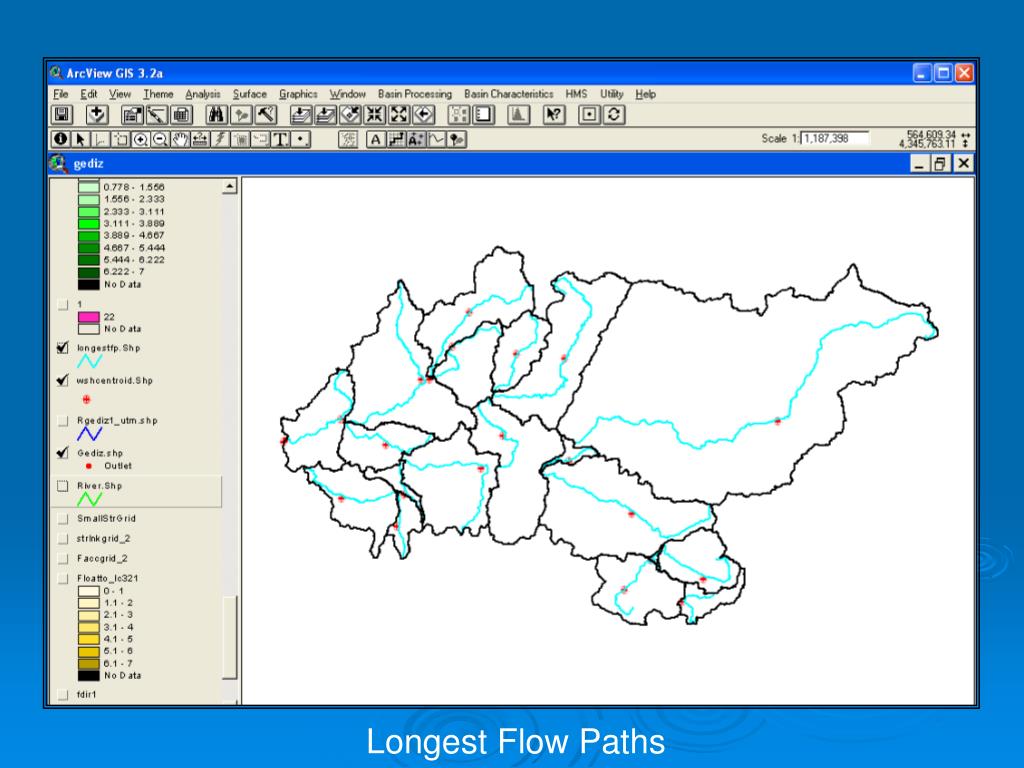This screenshot has height=768, width=1024.
Task: Open Theme Properties icon
Action: (132, 115)
